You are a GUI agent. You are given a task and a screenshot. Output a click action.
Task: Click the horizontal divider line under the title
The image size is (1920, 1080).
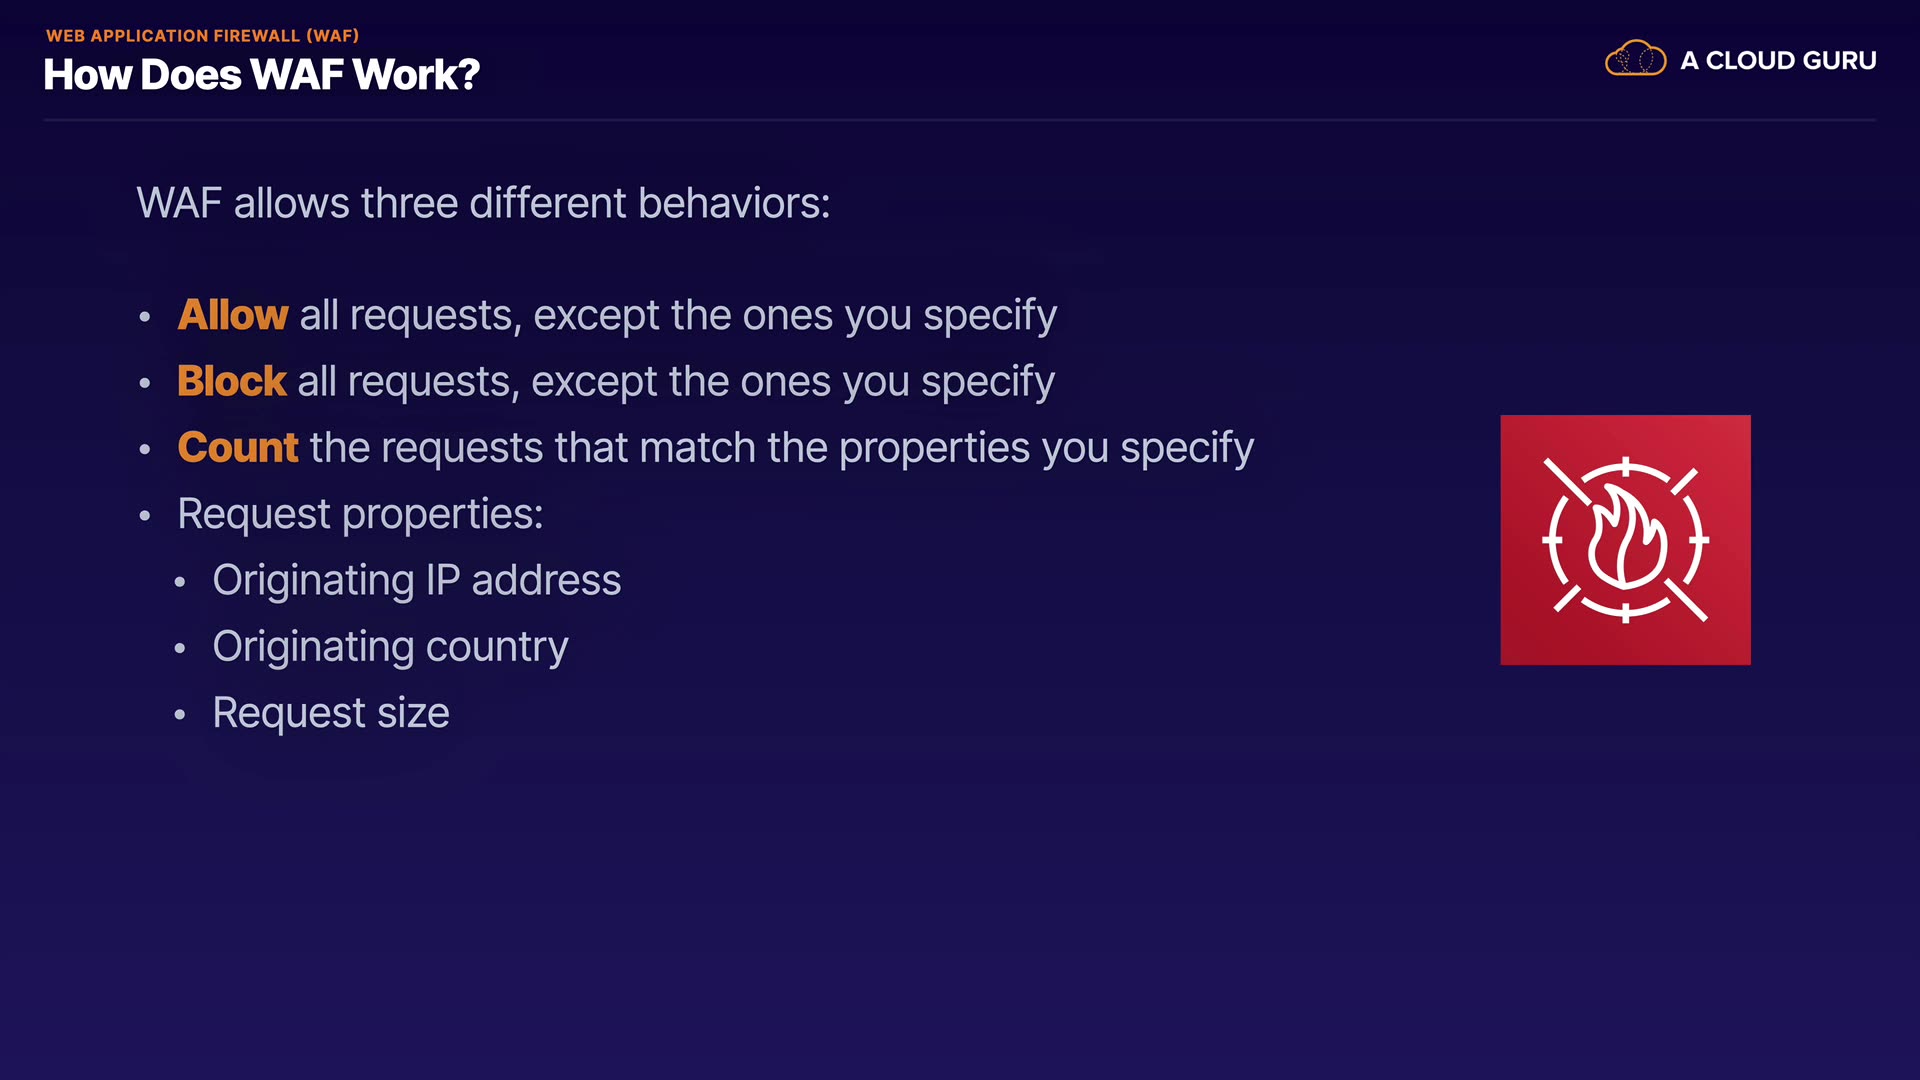click(960, 120)
